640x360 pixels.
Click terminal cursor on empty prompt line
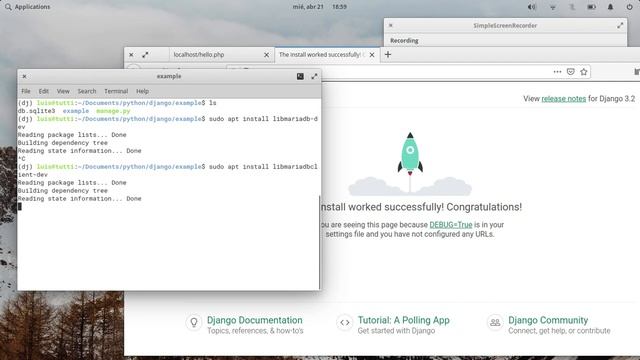[x=20, y=207]
